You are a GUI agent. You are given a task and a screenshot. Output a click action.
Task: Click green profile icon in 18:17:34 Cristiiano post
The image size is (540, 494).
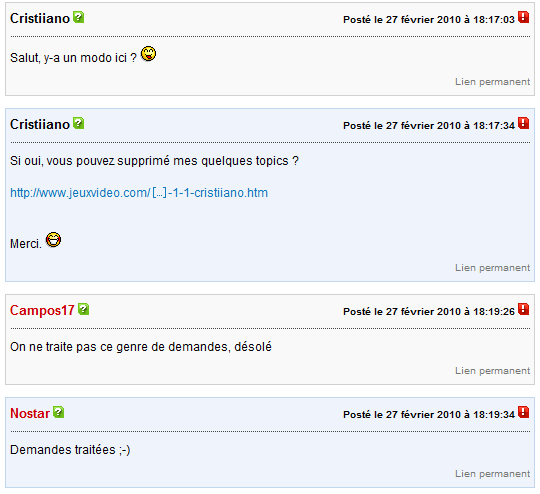point(79,123)
